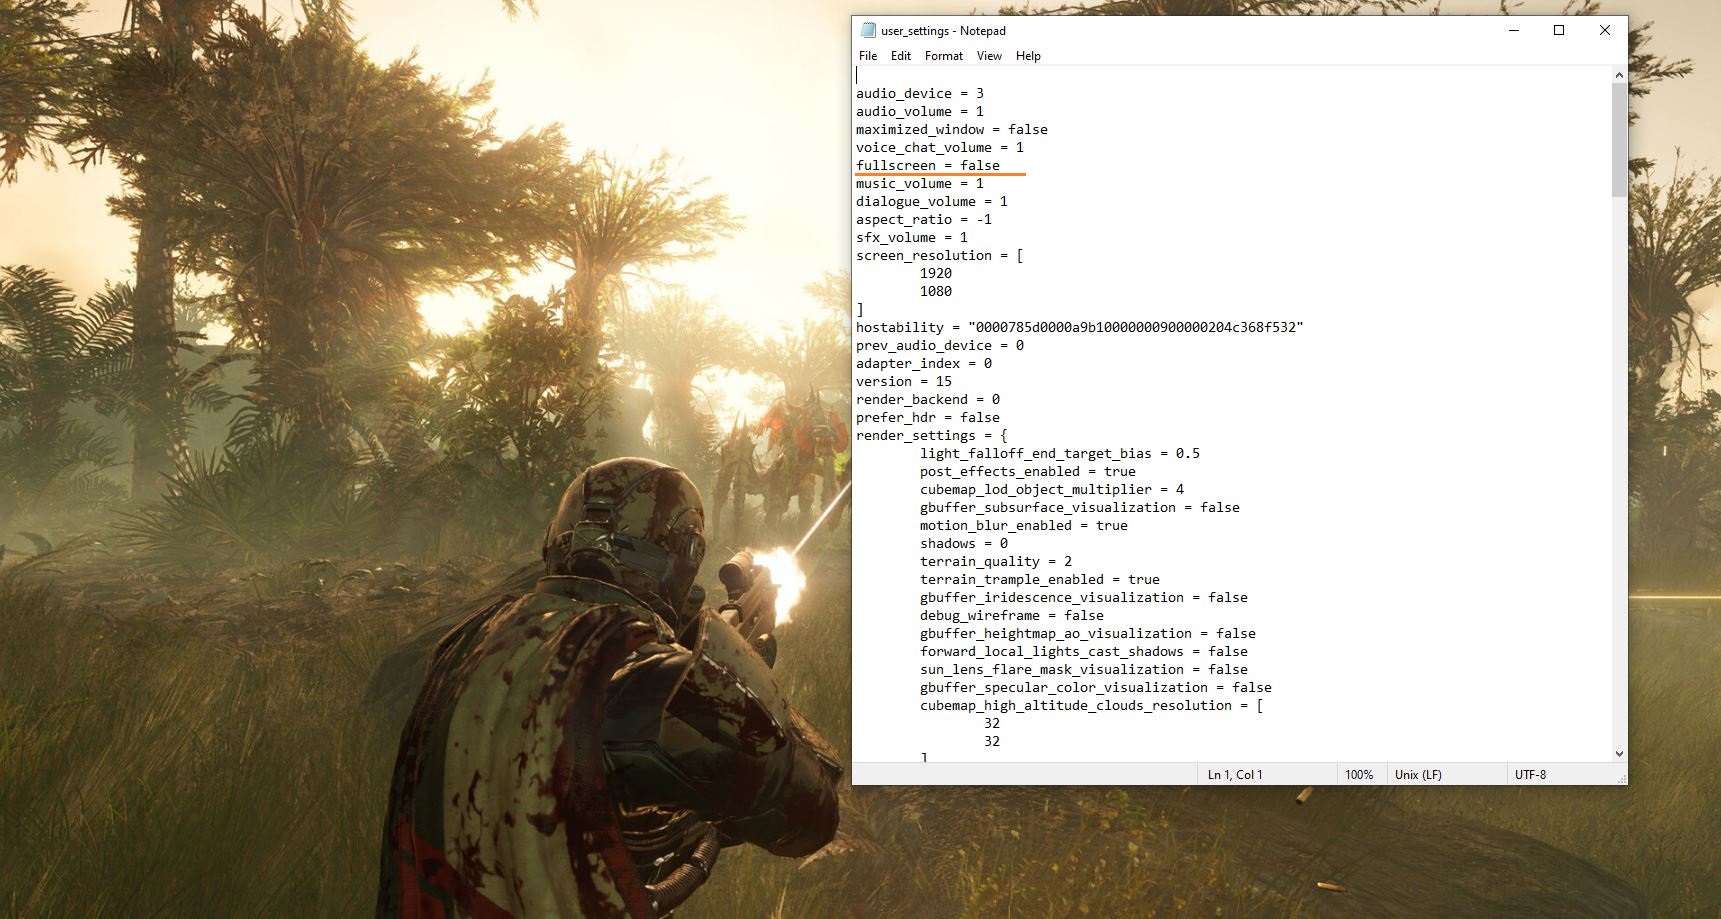
Task: Click the UTF-8 encoding status entry
Action: click(1530, 775)
